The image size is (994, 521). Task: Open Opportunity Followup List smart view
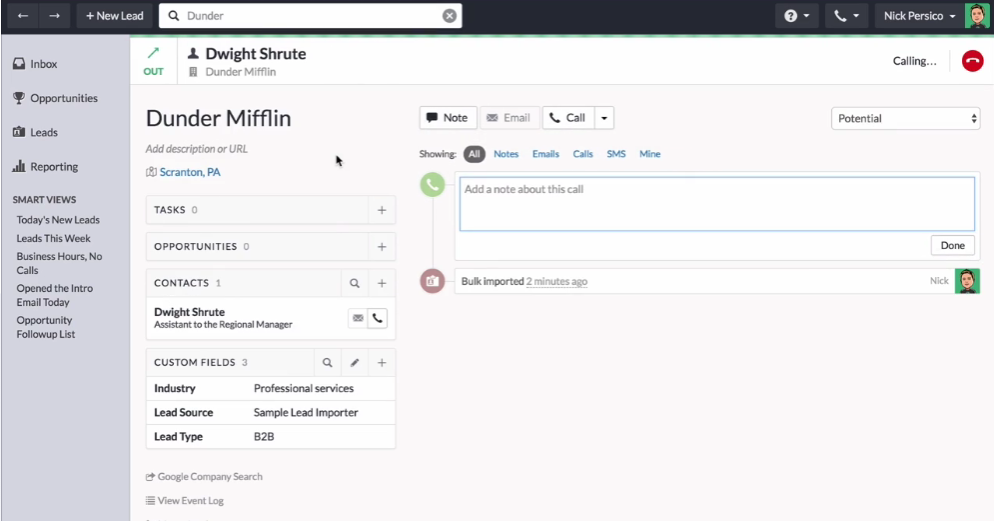[x=46, y=327]
